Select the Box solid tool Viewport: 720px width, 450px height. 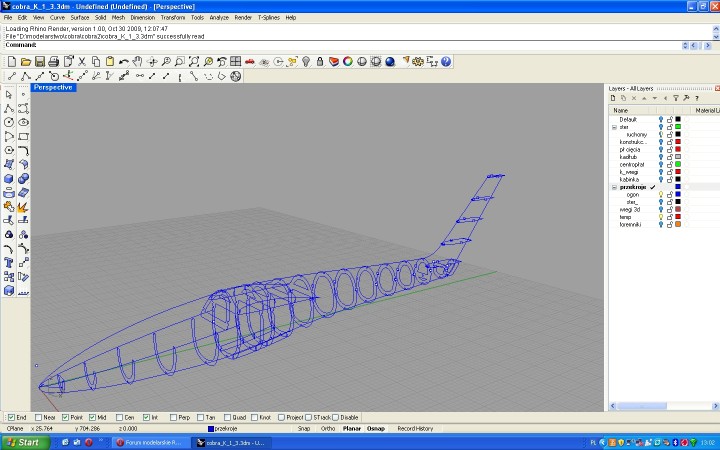[9, 178]
